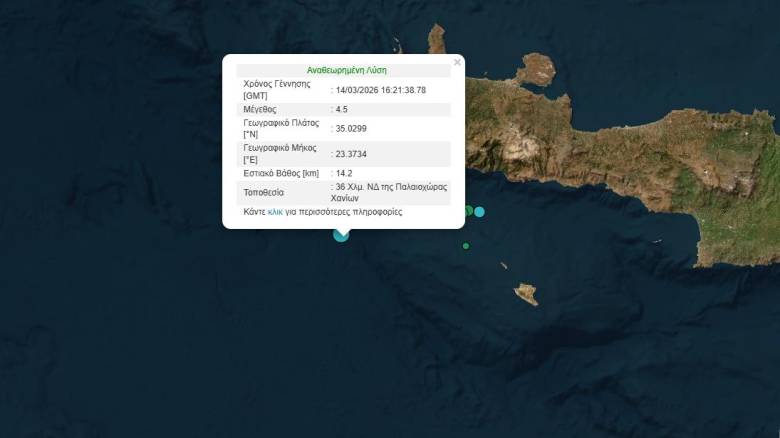
Task: Click the island northeast of the popup
Action: coord(536,69)
